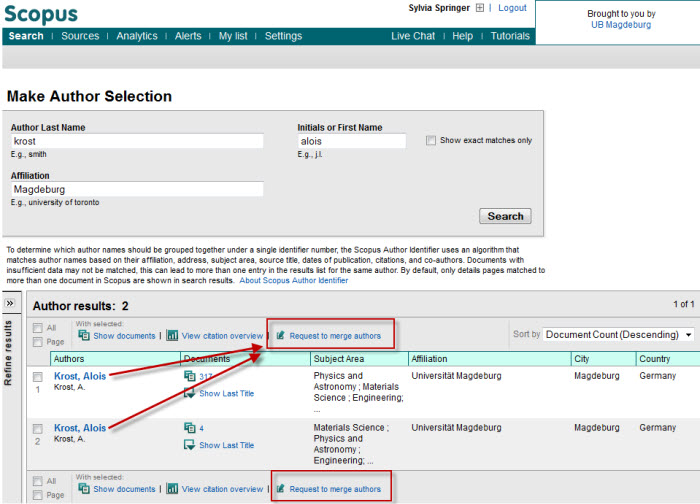Expand the plus icon next to Sylvia Springer
This screenshot has width=700, height=504.
[479, 8]
